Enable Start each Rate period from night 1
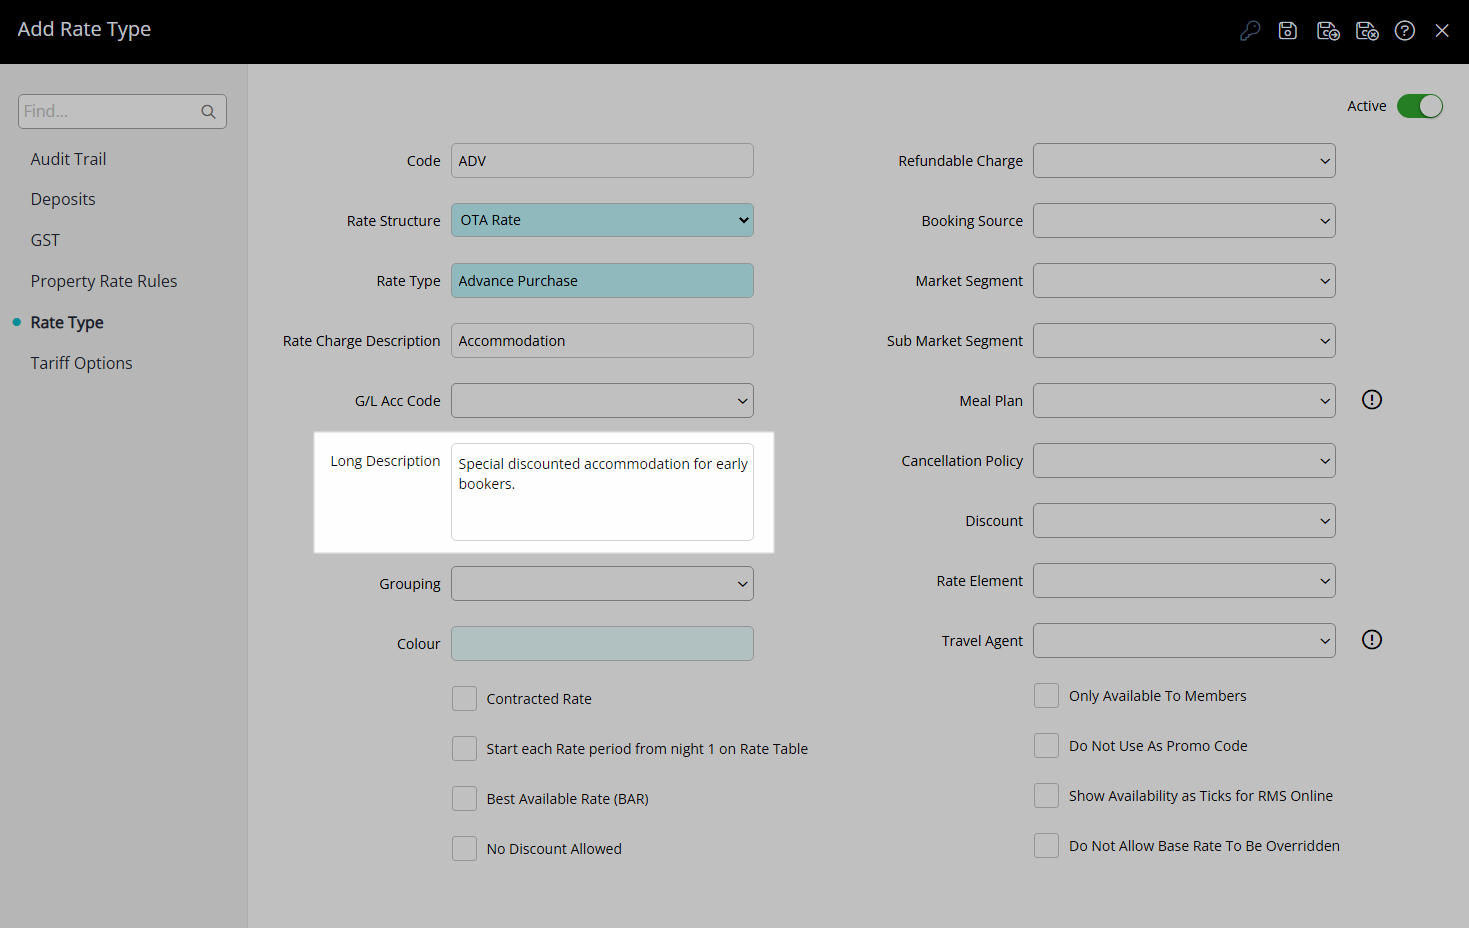Viewport: 1469px width, 928px height. tap(464, 749)
